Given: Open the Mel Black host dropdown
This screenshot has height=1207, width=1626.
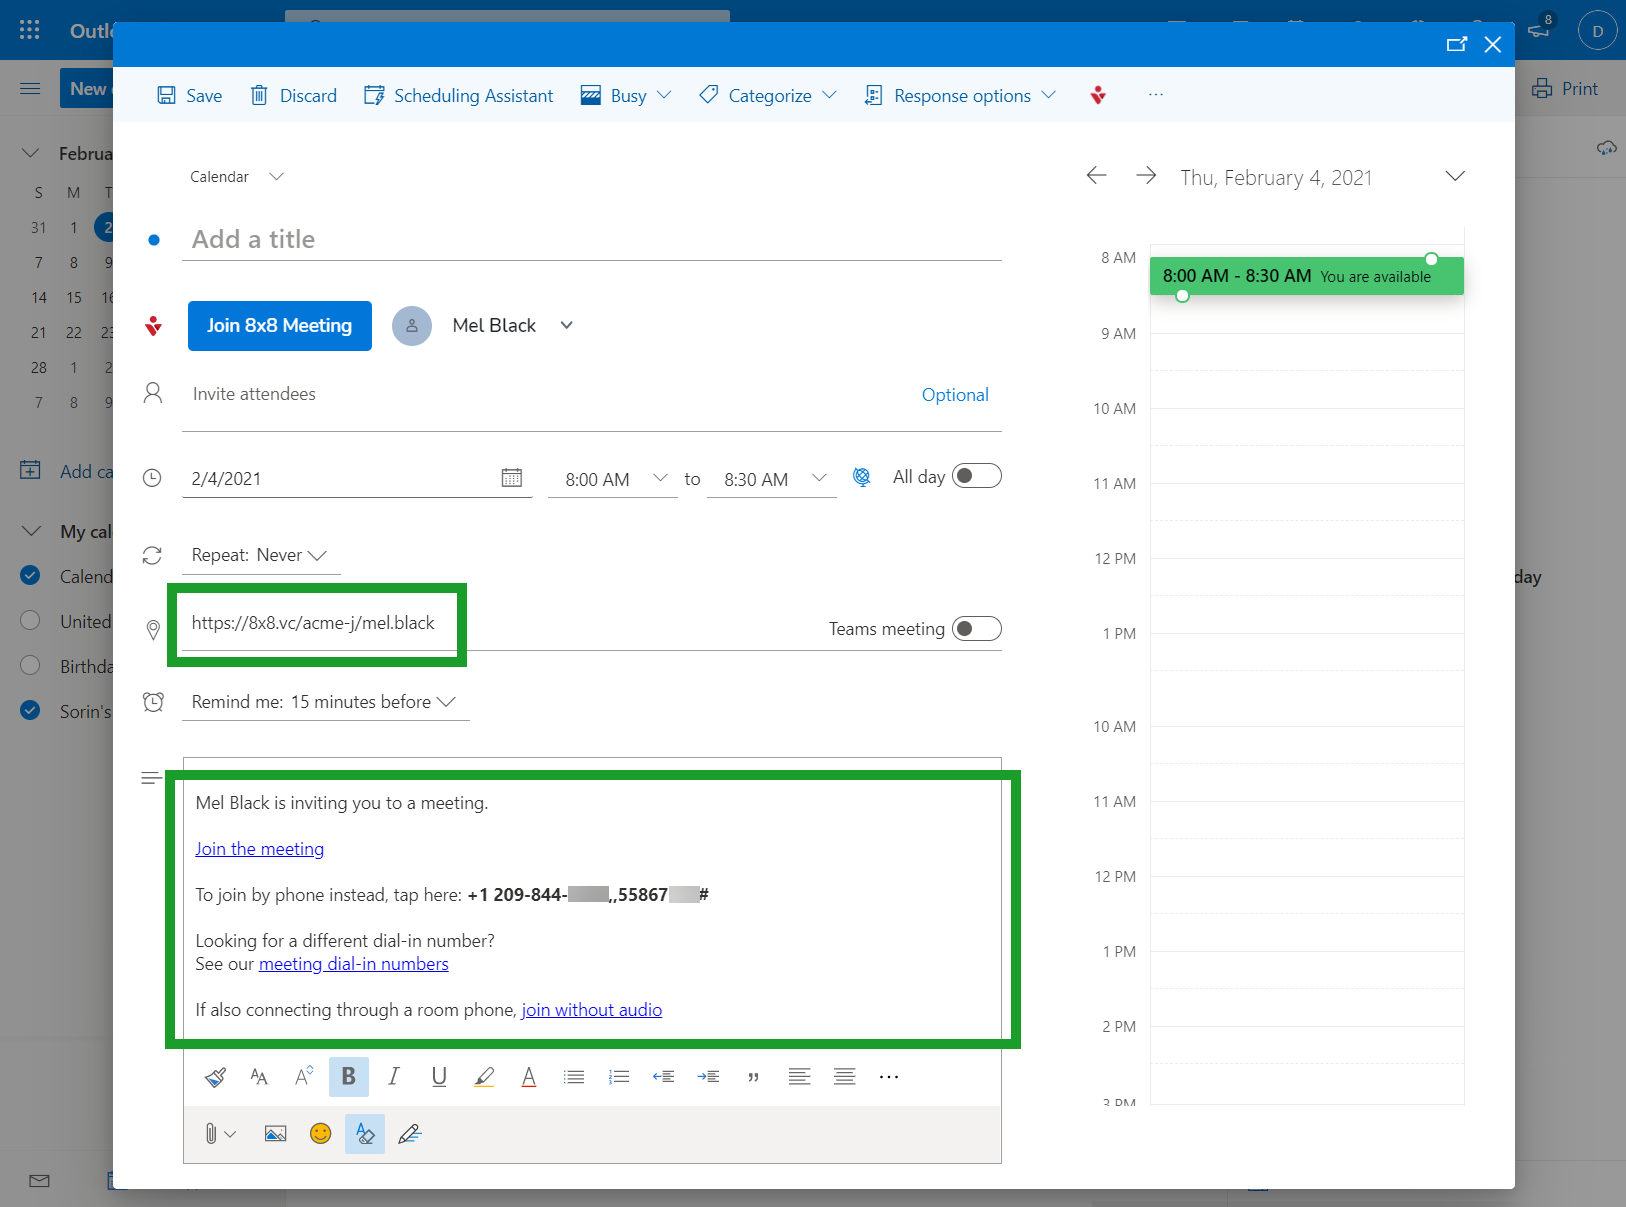Looking at the screenshot, I should 567,325.
